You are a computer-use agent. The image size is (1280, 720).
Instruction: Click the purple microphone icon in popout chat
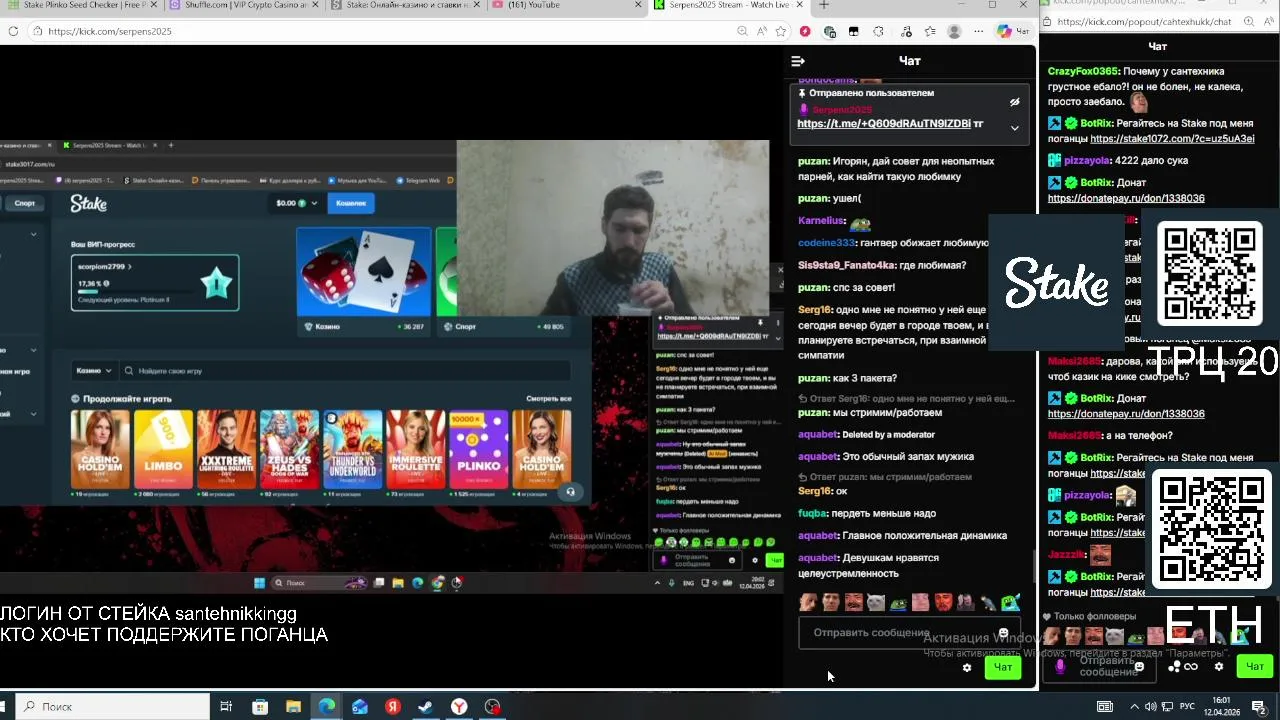(x=1060, y=666)
